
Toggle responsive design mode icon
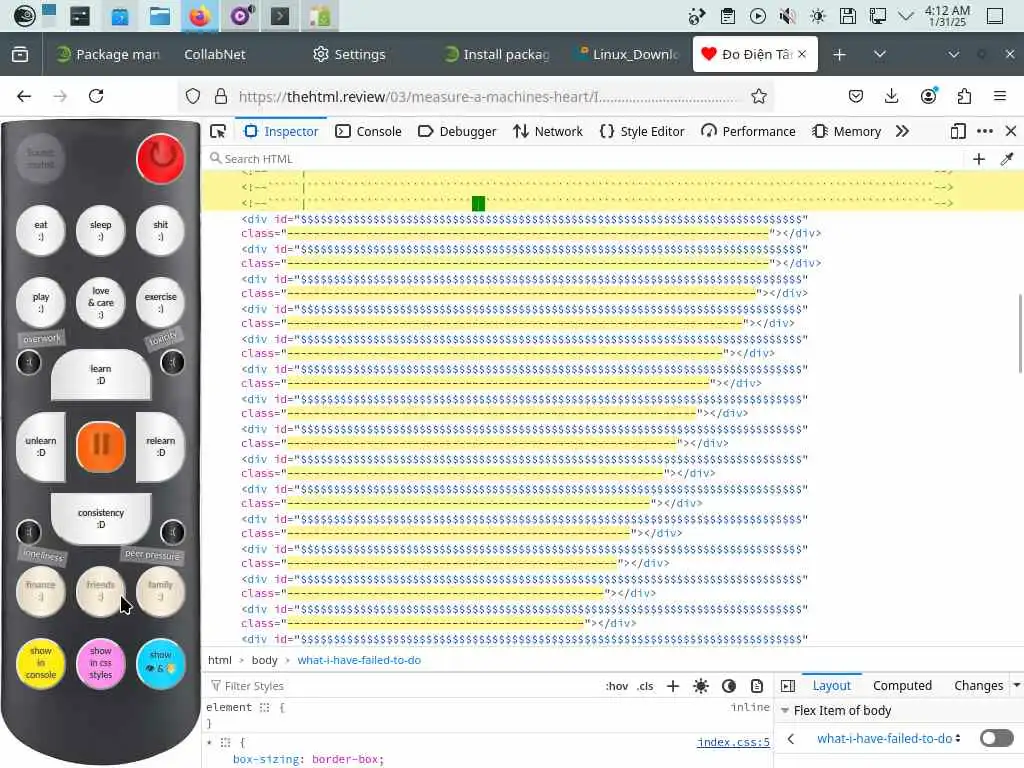[958, 131]
